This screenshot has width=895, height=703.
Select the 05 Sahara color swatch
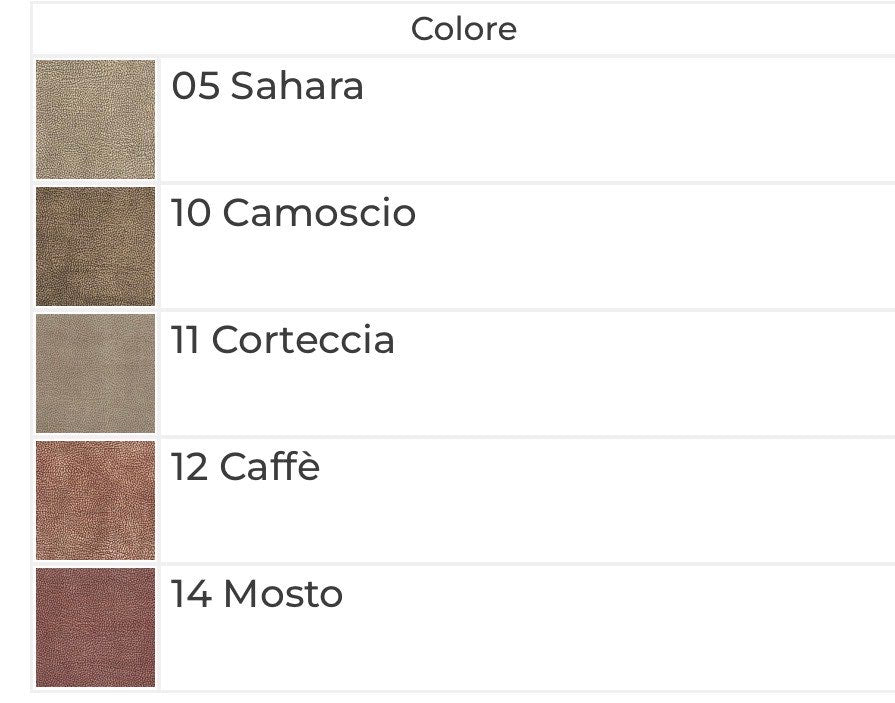pyautogui.click(x=95, y=119)
